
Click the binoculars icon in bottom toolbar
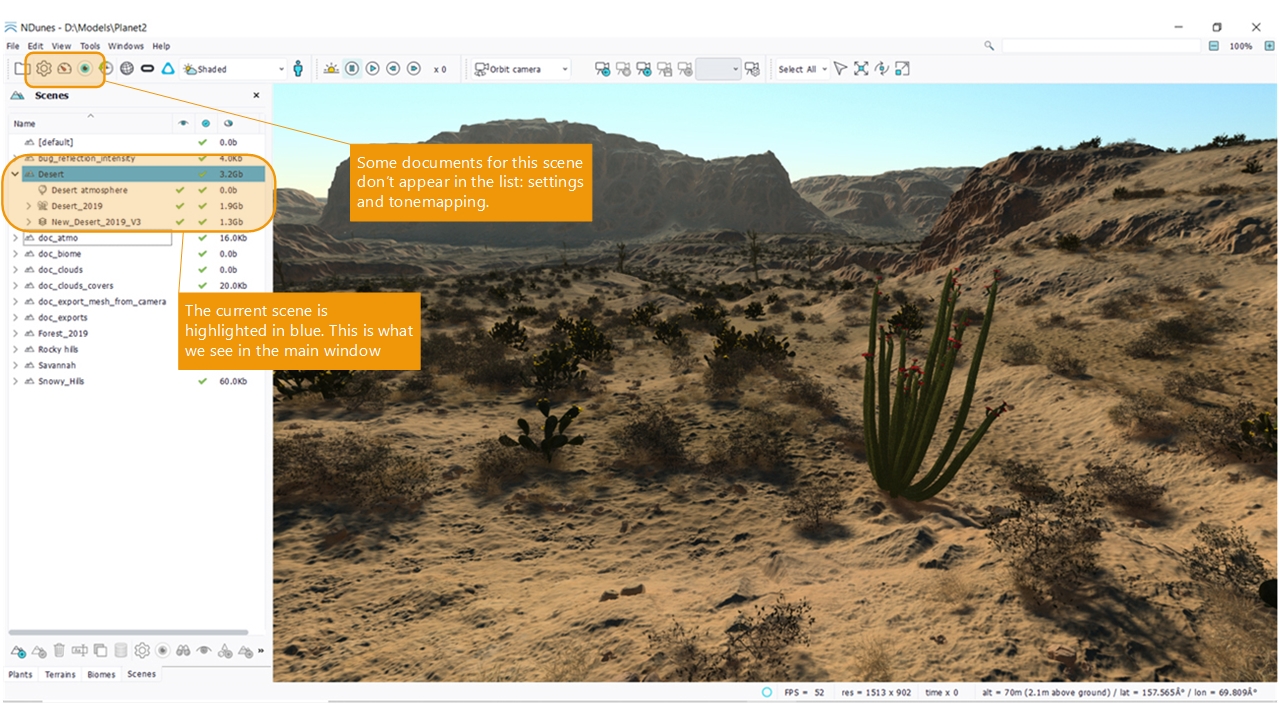[x=183, y=651]
